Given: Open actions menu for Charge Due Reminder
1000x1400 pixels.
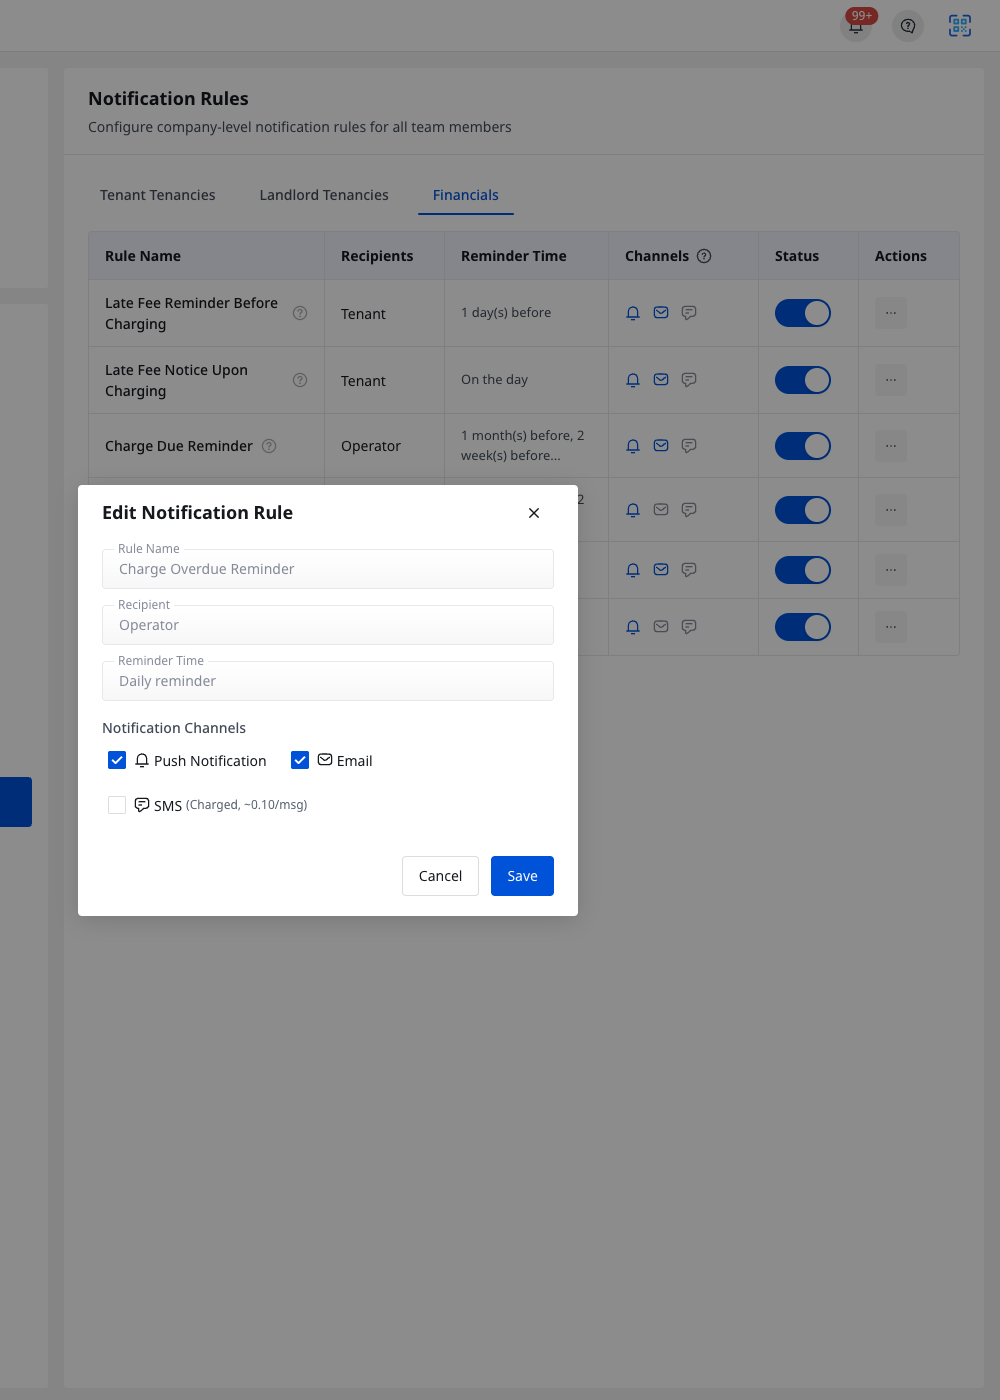Looking at the screenshot, I should click(891, 446).
